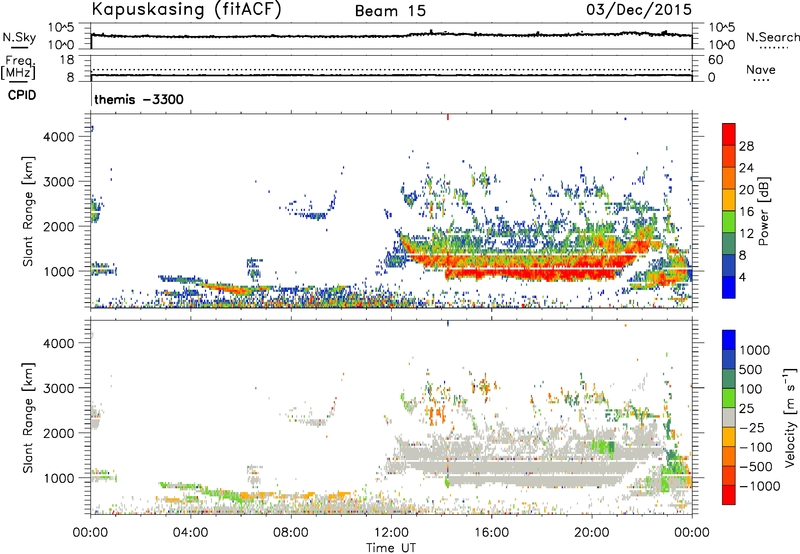Screen dimensions: 800x554
Task: Select the 16 label on Power colorbar
Action: pyautogui.click(x=745, y=212)
